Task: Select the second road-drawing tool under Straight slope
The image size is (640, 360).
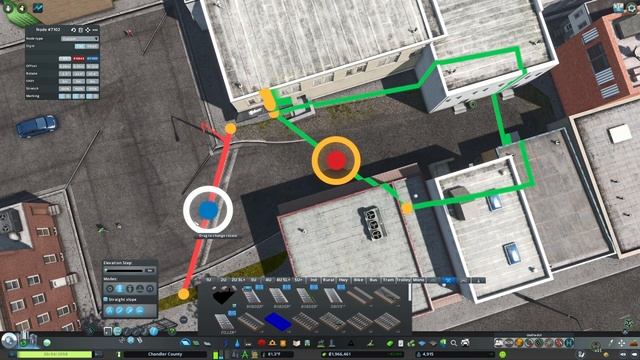Action: click(x=120, y=310)
